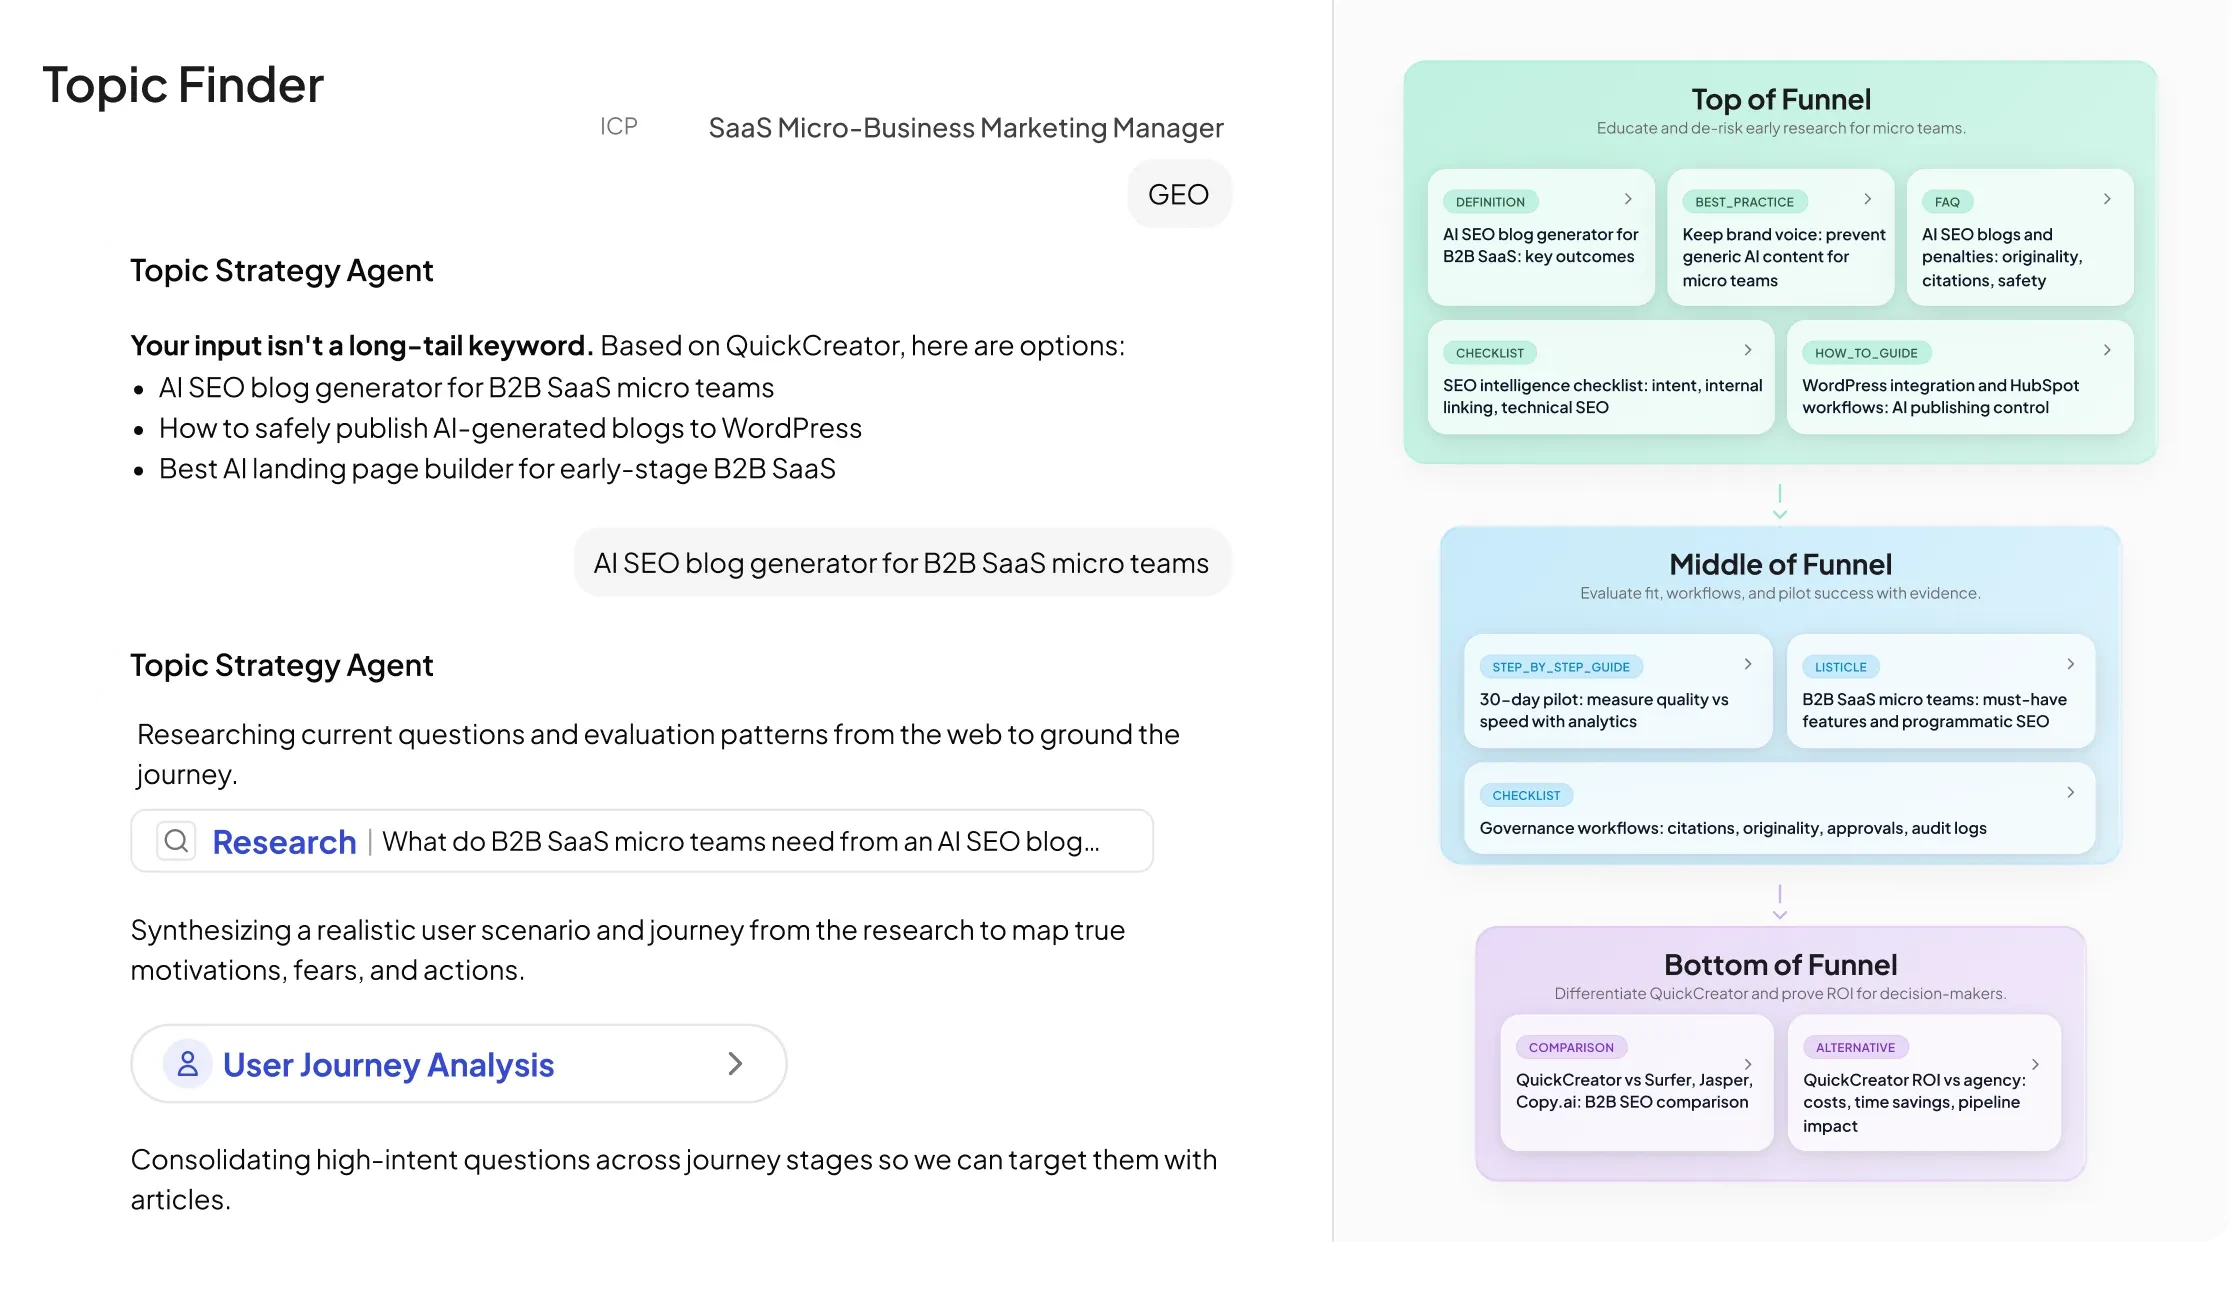Click the HOW_TO_GUIDE tag label
The image size is (2232, 1306).
tap(1866, 353)
